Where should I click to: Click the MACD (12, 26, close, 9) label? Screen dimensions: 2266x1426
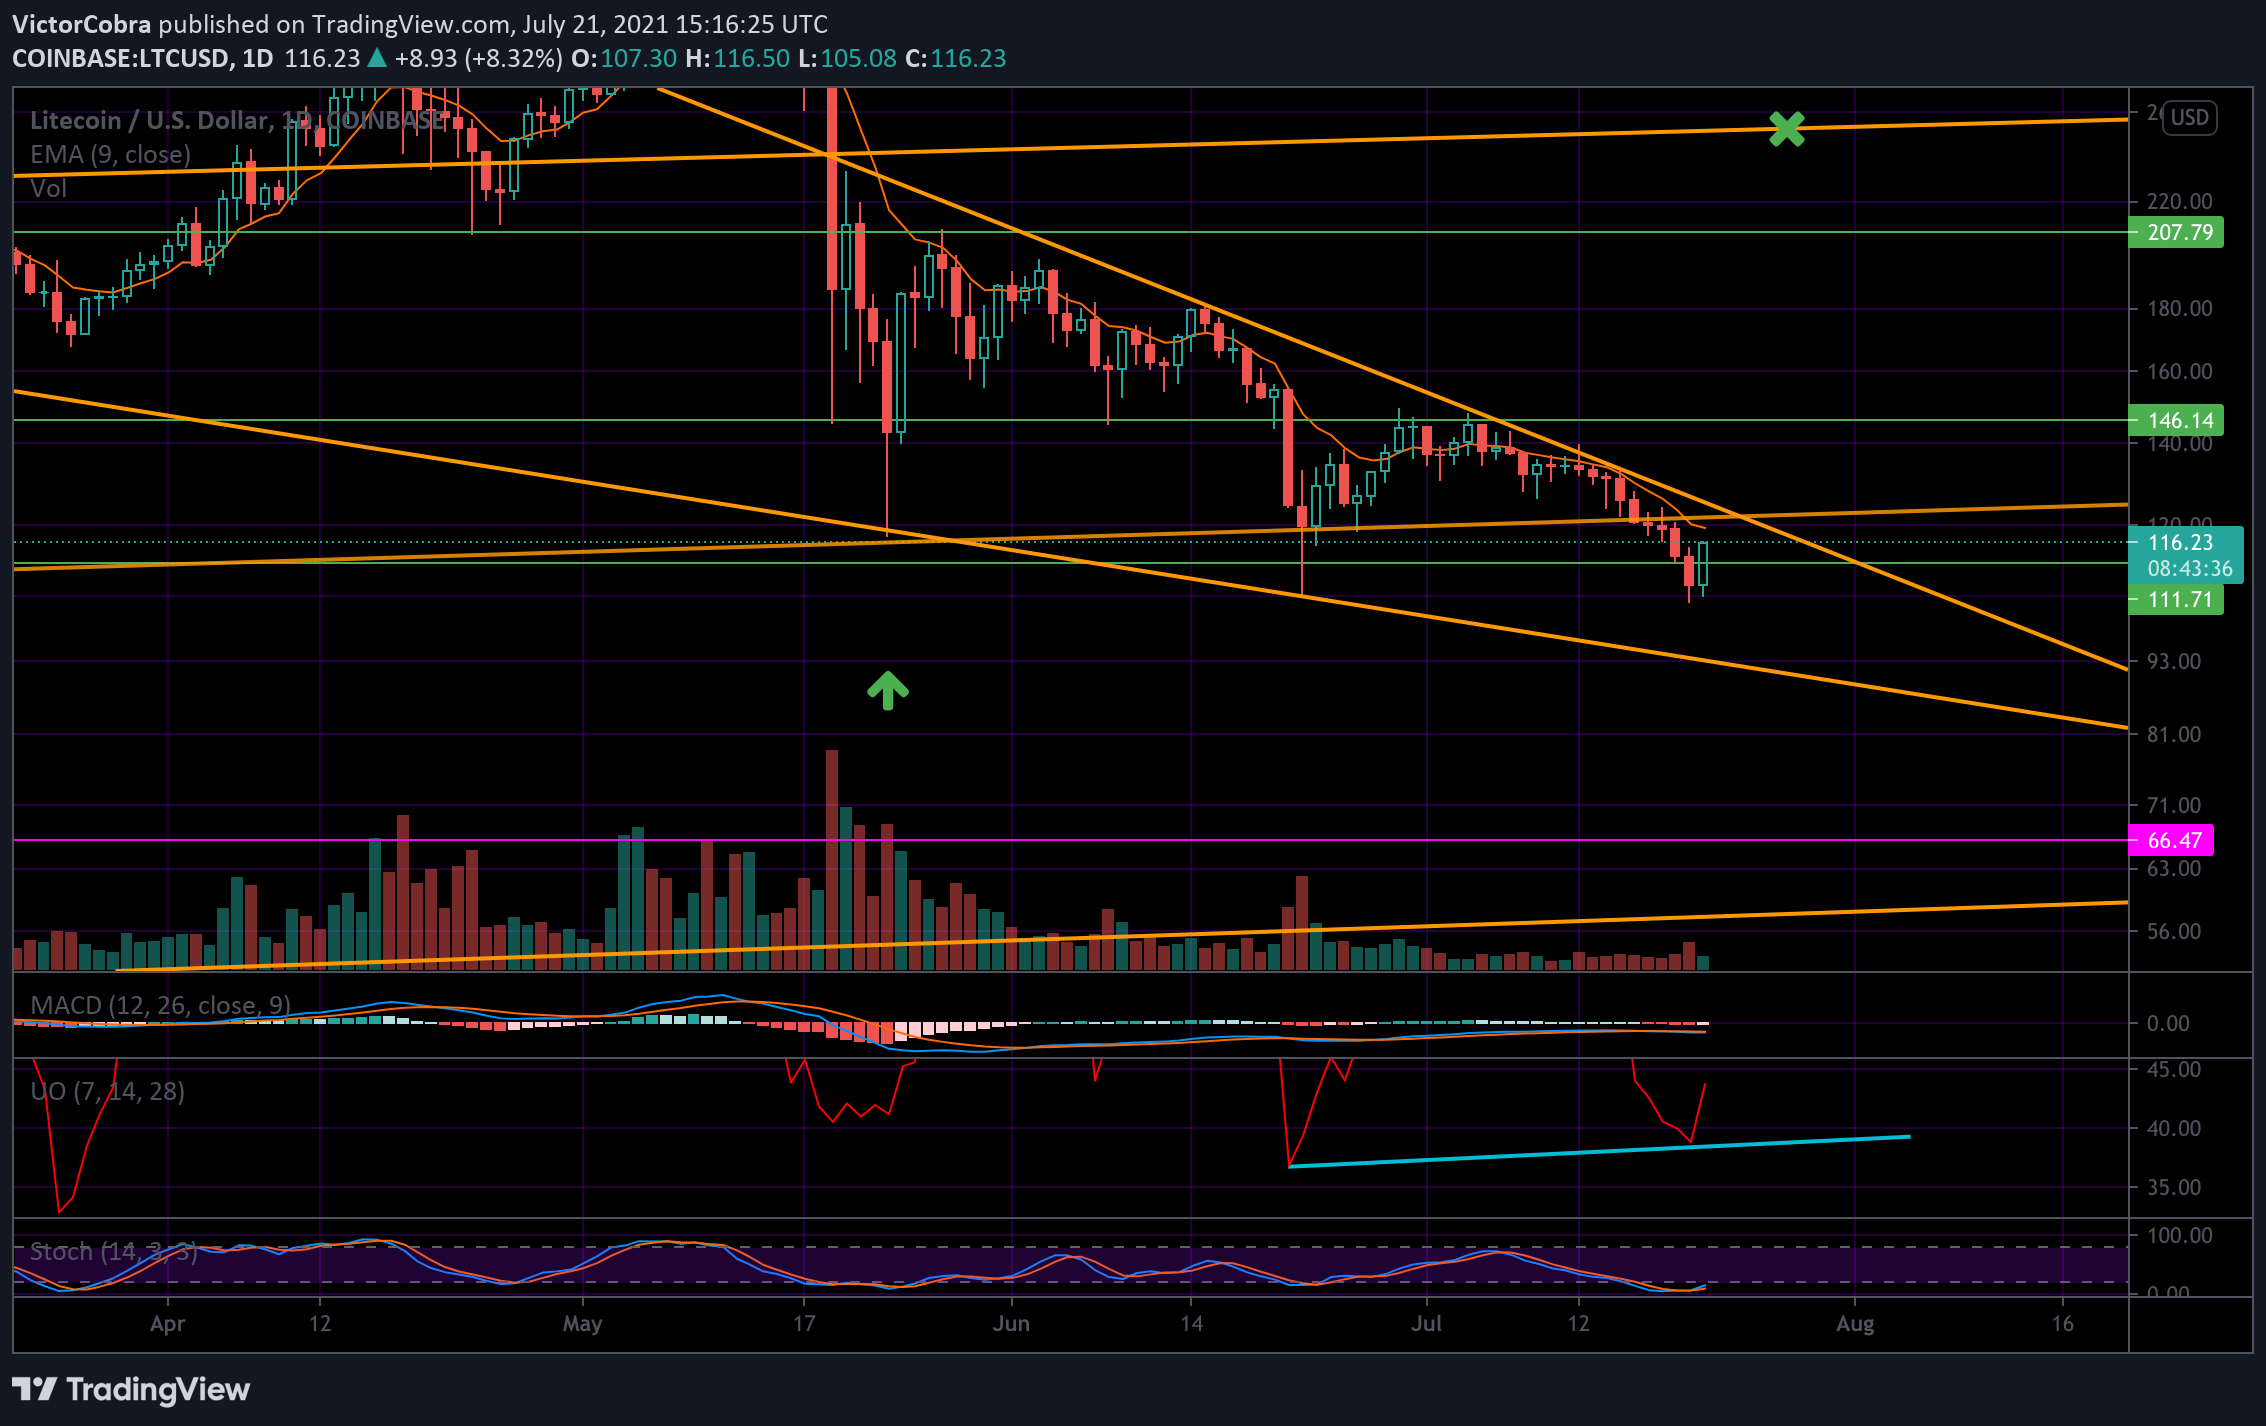pos(160,1005)
